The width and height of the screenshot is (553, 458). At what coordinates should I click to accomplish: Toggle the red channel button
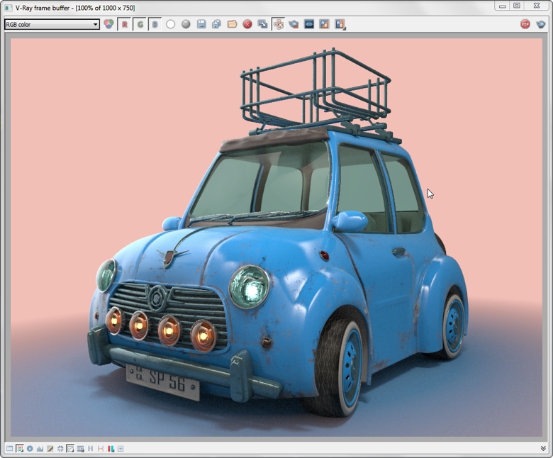[x=124, y=24]
